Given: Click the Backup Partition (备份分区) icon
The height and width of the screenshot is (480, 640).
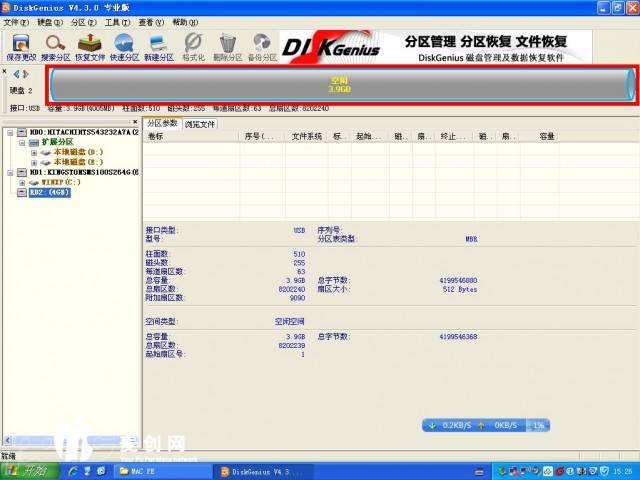Looking at the screenshot, I should [262, 46].
